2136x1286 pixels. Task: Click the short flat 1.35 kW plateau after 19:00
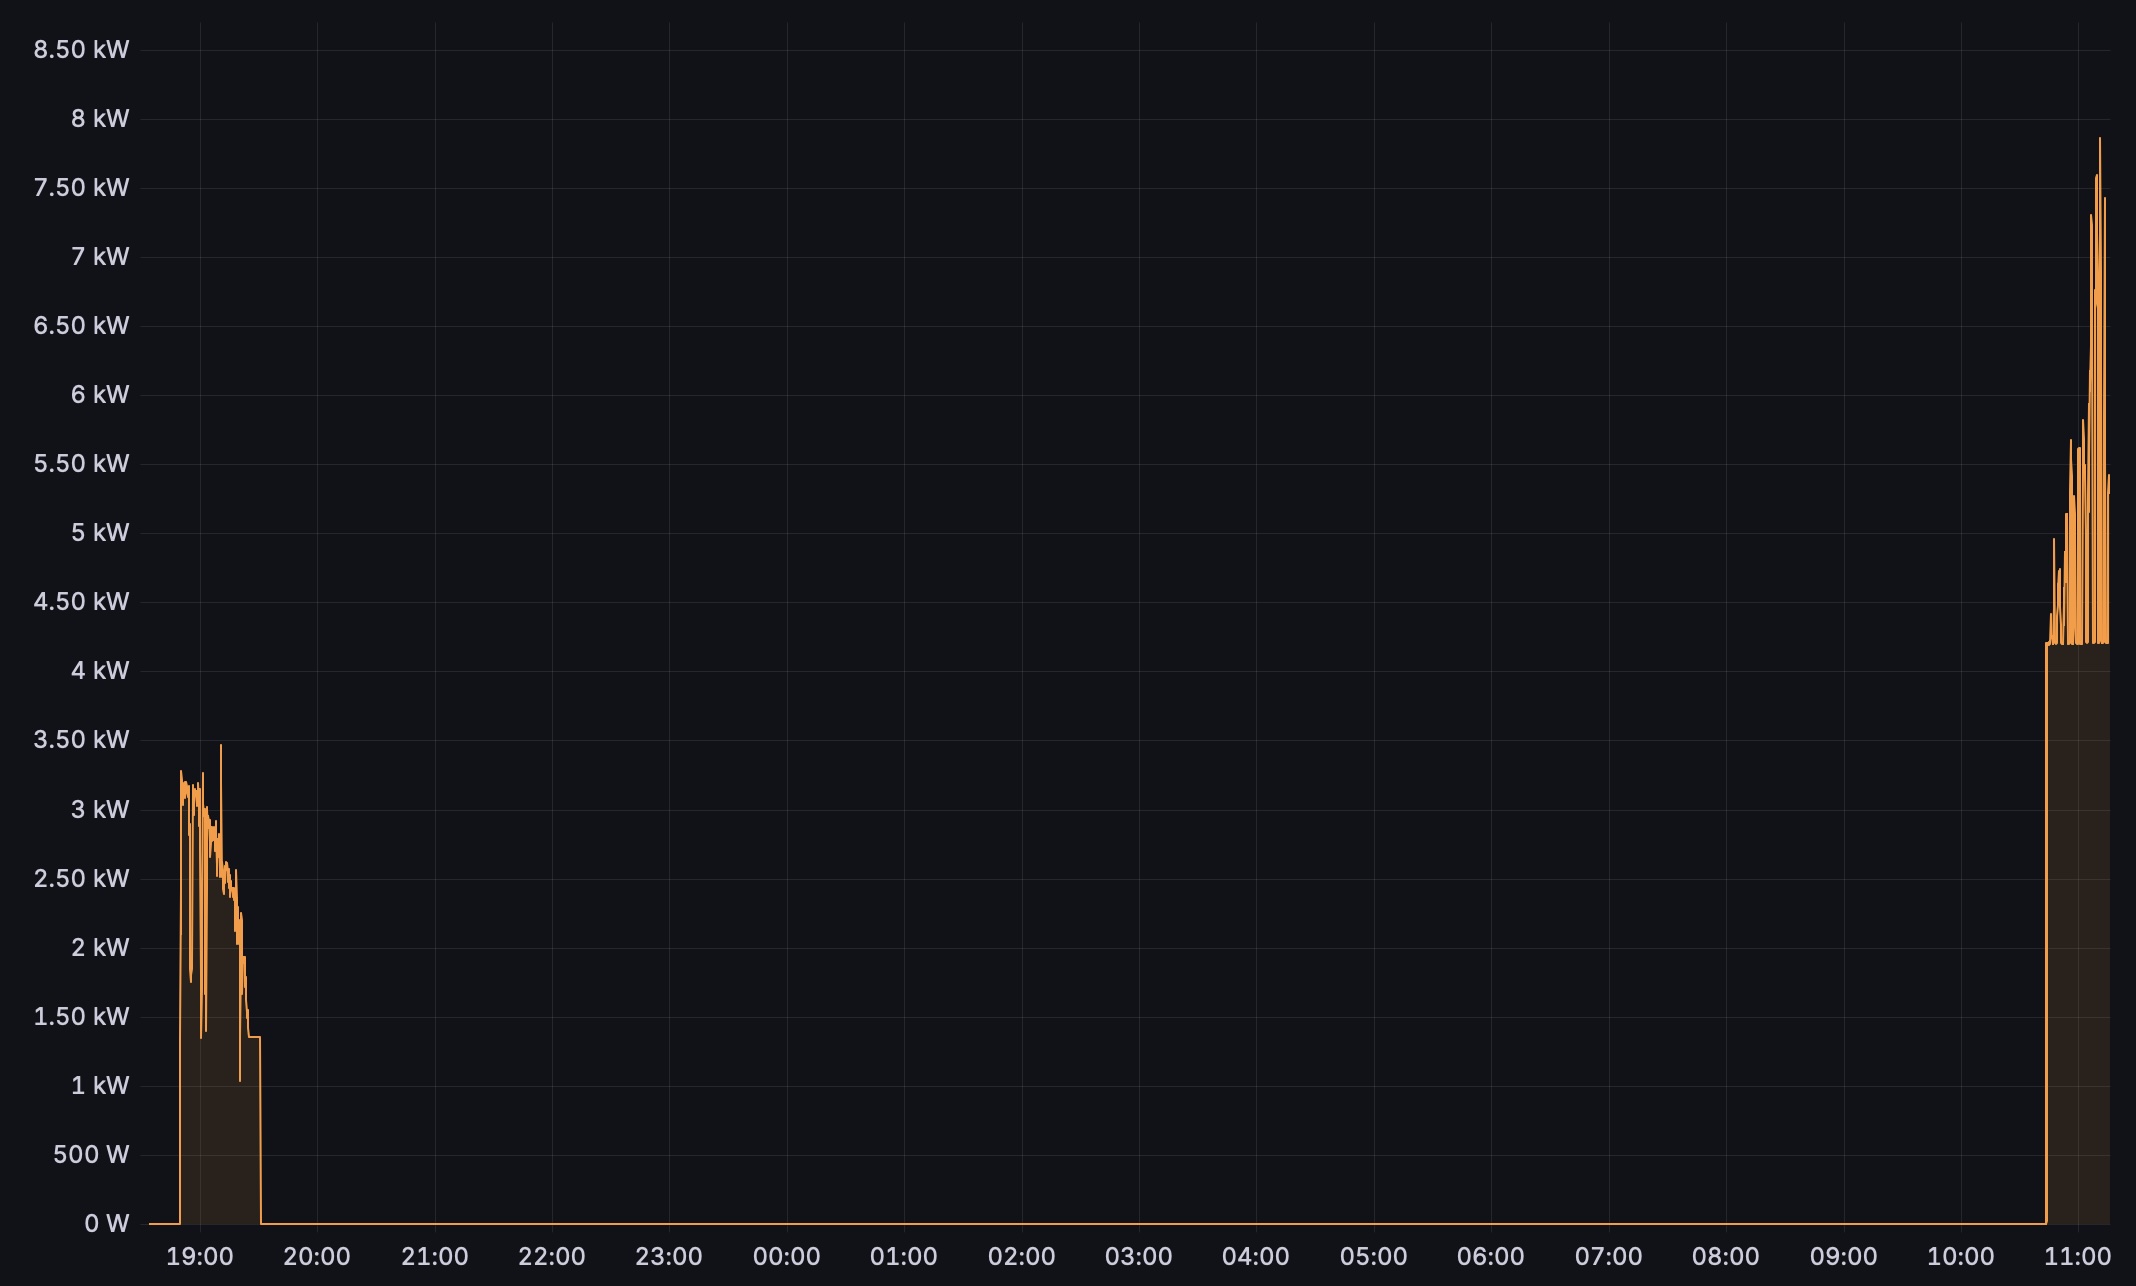254,1037
